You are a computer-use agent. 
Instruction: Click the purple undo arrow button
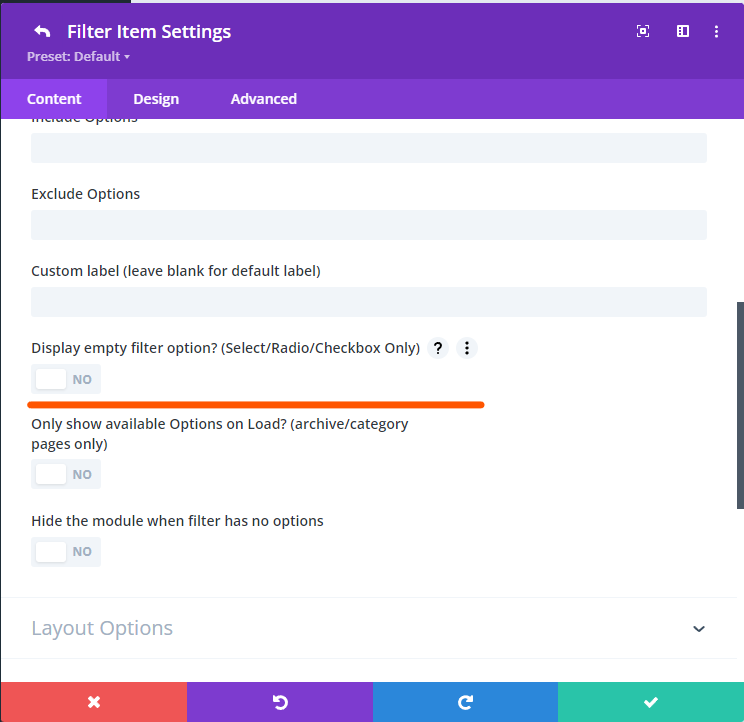coord(279,702)
